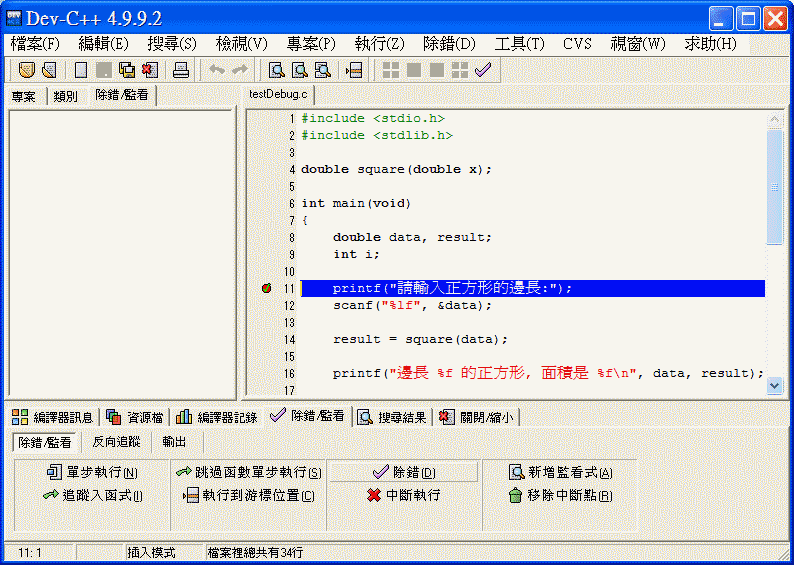Open the CVS menu
The height and width of the screenshot is (565, 794).
577,44
